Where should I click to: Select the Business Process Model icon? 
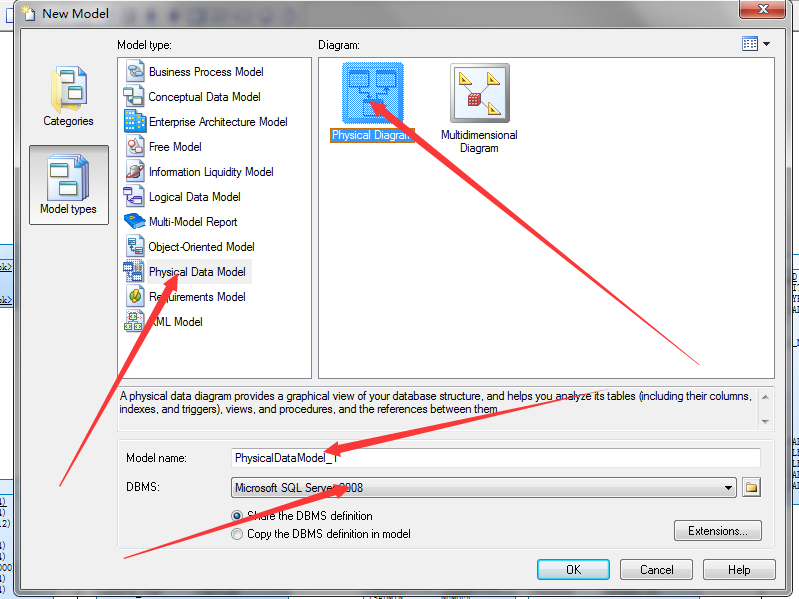tap(135, 71)
